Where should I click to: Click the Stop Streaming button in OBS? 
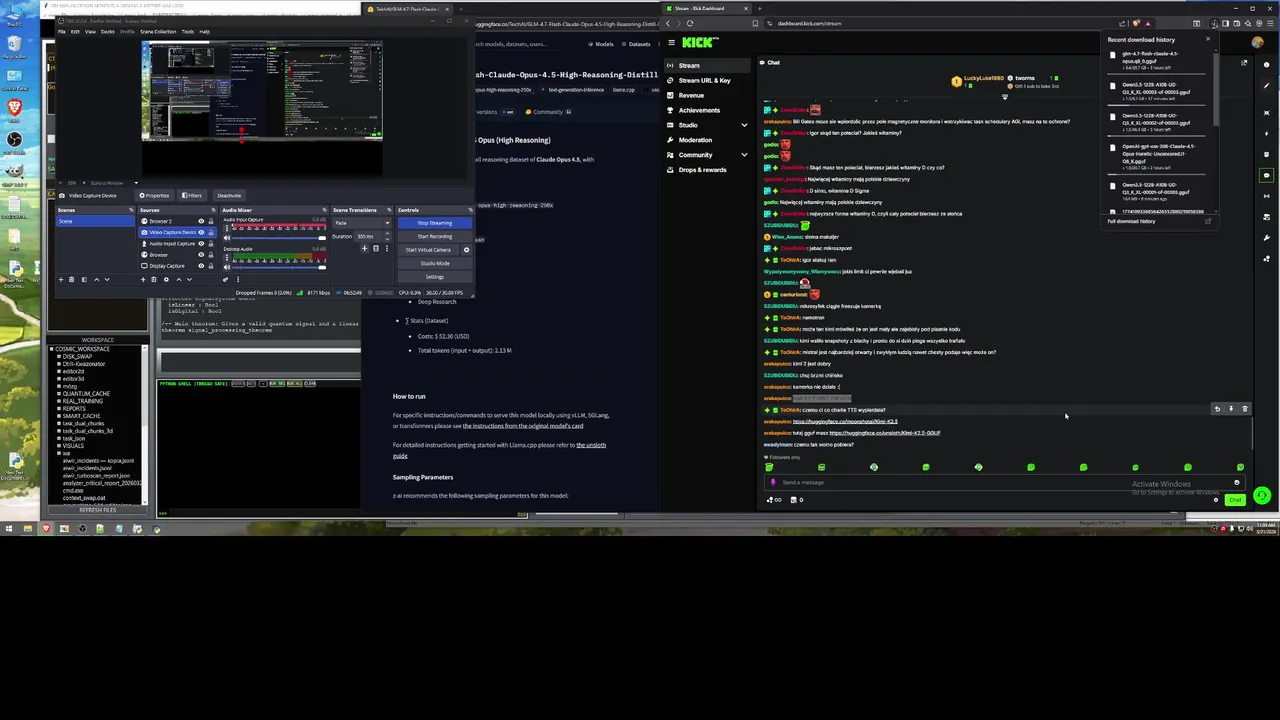[x=435, y=223]
